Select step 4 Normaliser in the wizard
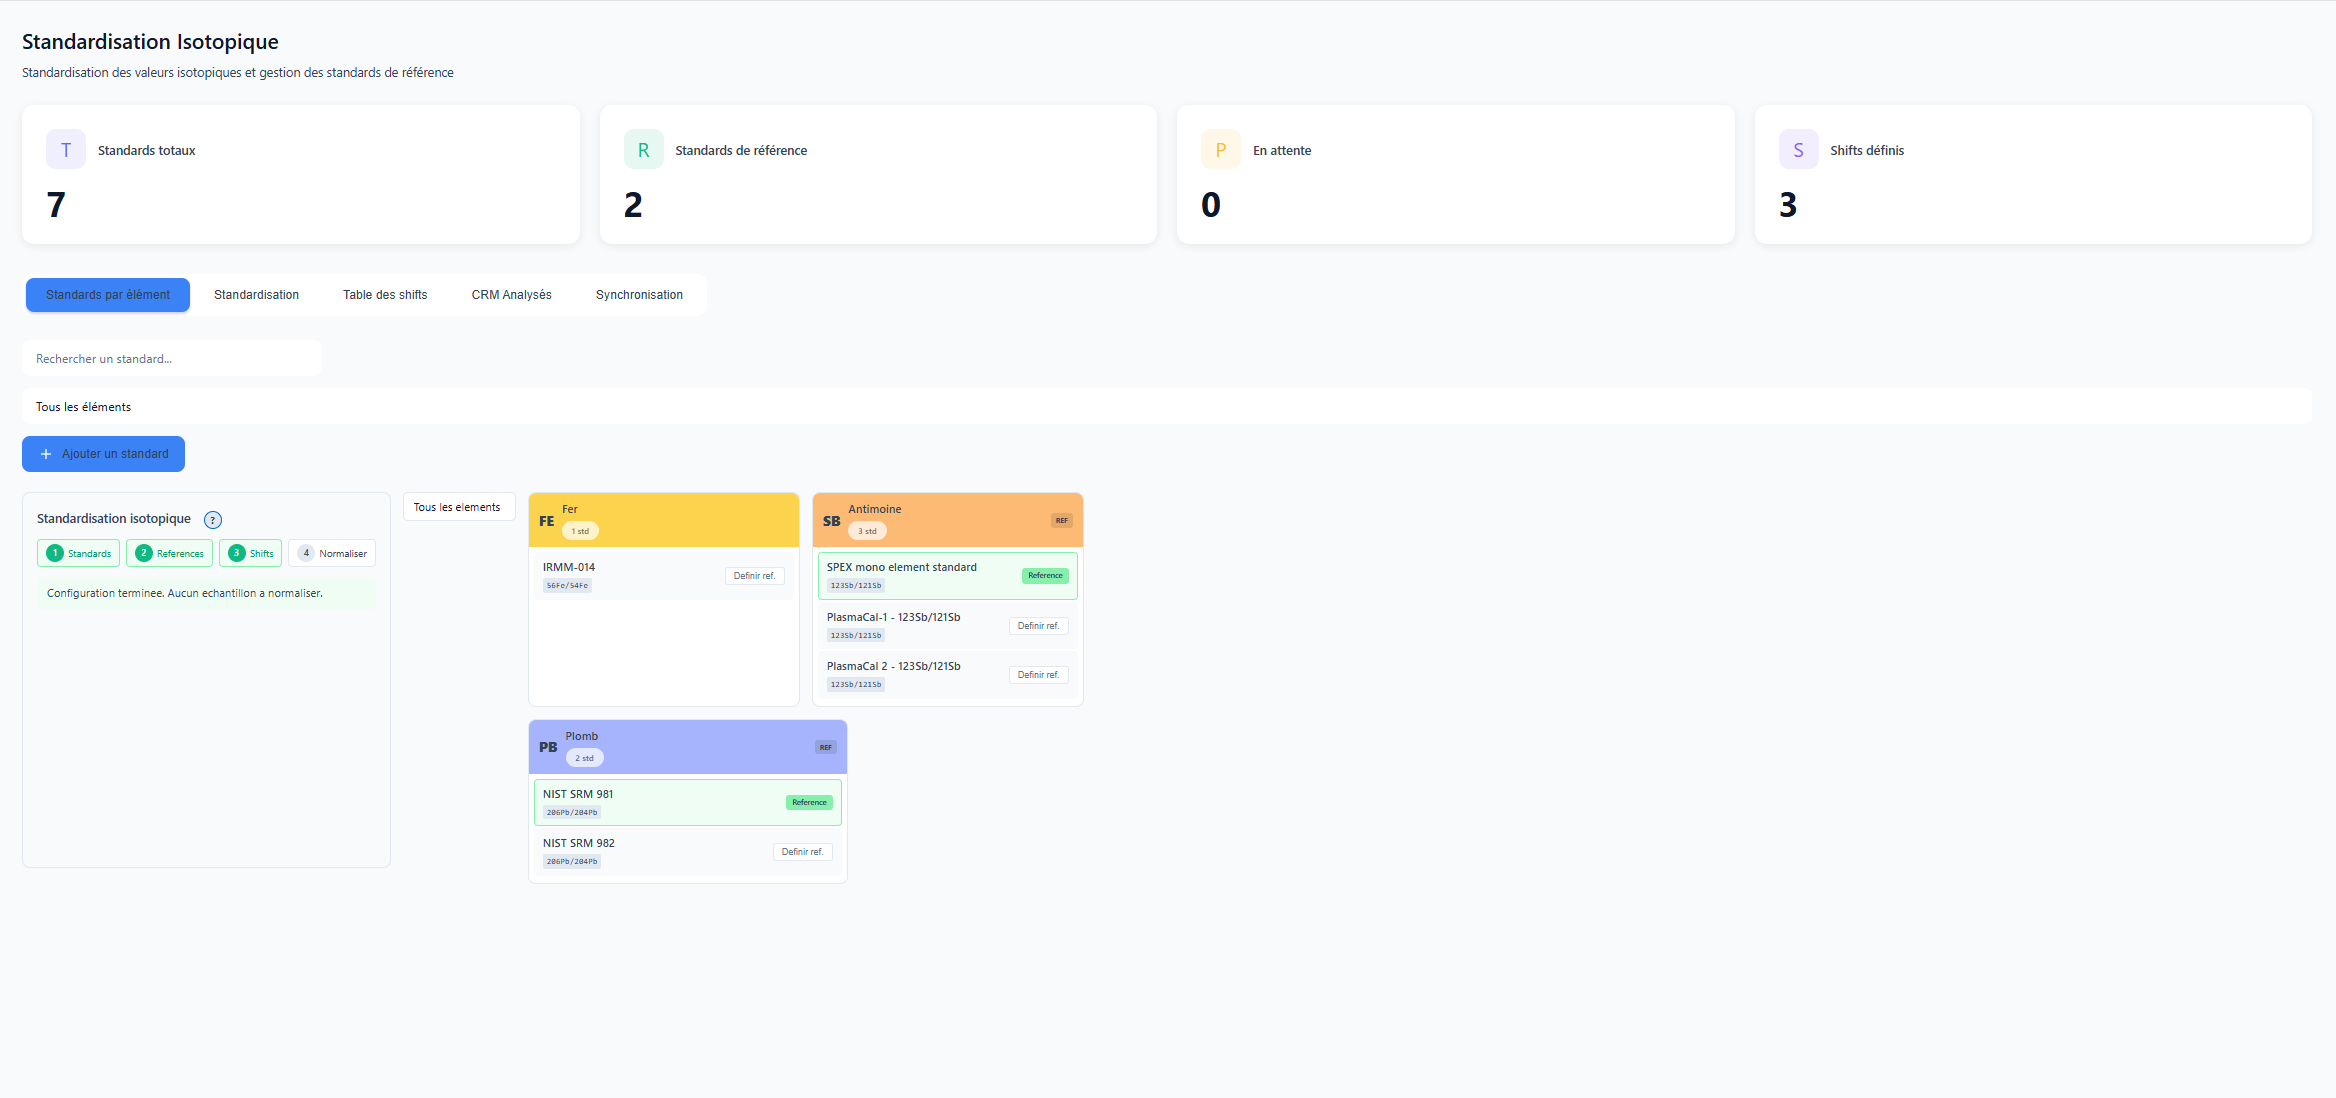 (x=332, y=553)
